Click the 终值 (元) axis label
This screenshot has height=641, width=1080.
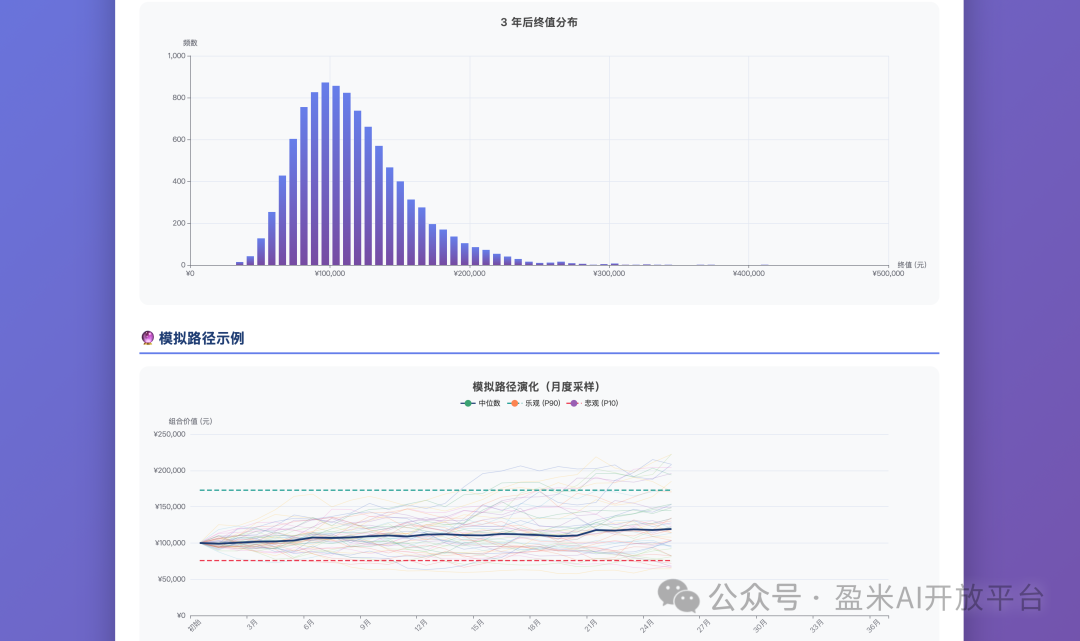[912, 264]
